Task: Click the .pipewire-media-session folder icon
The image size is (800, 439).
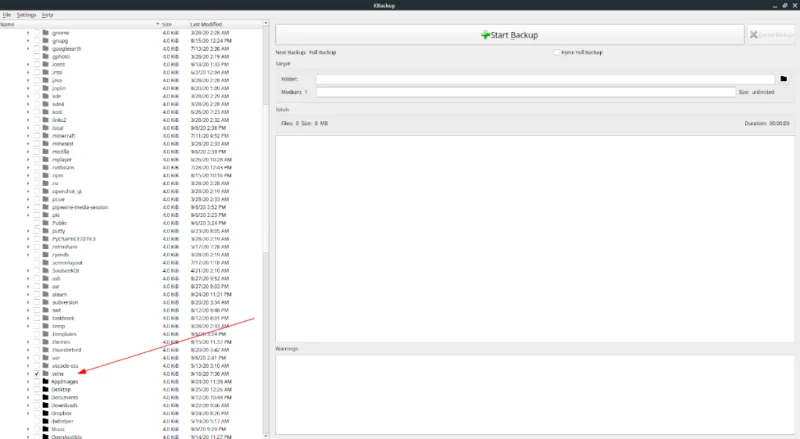Action: (45, 207)
